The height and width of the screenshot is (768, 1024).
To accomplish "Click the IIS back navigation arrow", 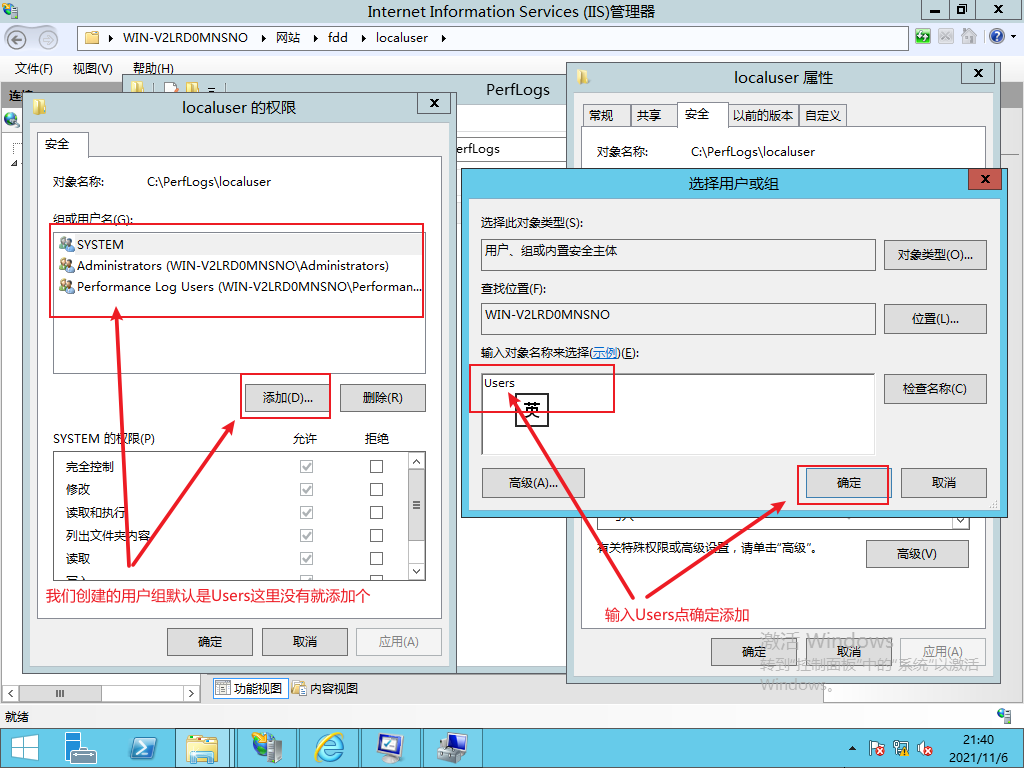I will point(16,39).
